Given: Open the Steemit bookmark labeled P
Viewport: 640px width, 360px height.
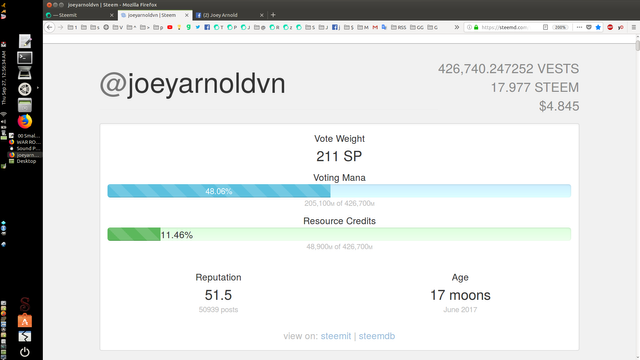Looking at the screenshot, I should [x=232, y=27].
